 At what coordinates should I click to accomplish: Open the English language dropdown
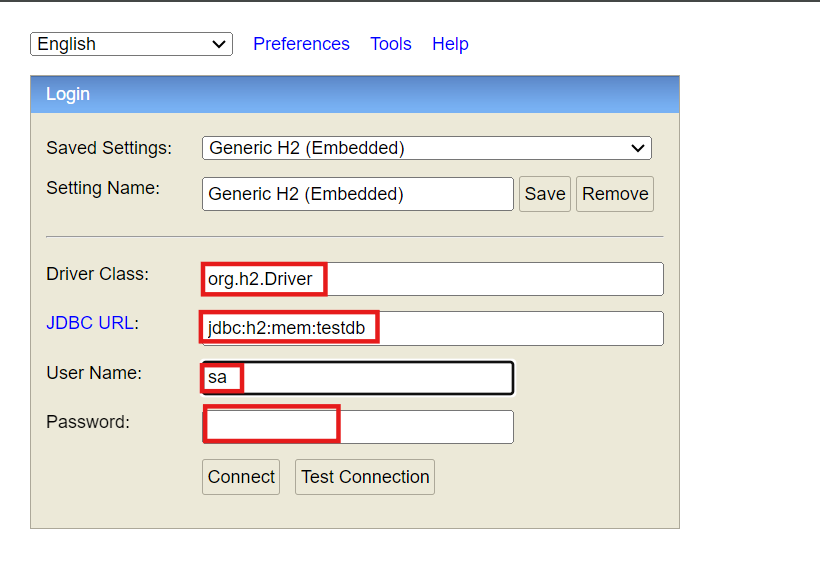point(131,44)
